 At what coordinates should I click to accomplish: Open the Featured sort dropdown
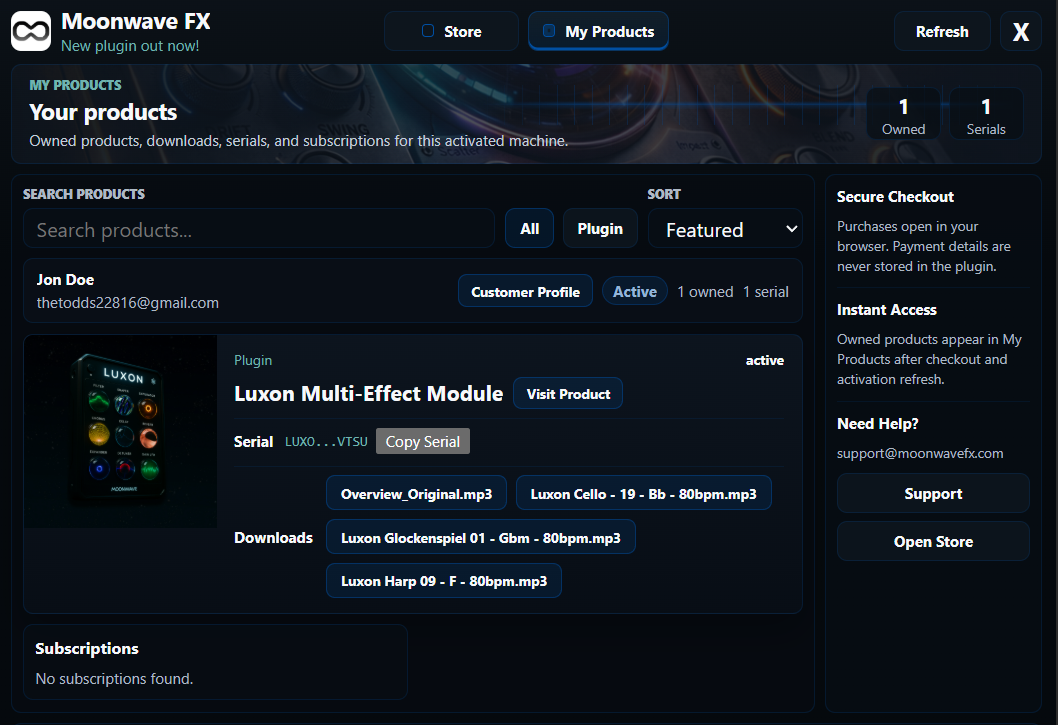click(725, 229)
